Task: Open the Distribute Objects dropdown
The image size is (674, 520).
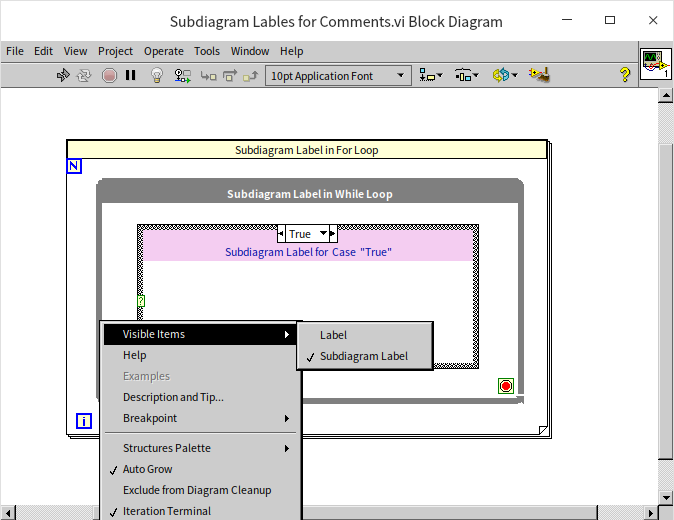Action: tap(466, 75)
